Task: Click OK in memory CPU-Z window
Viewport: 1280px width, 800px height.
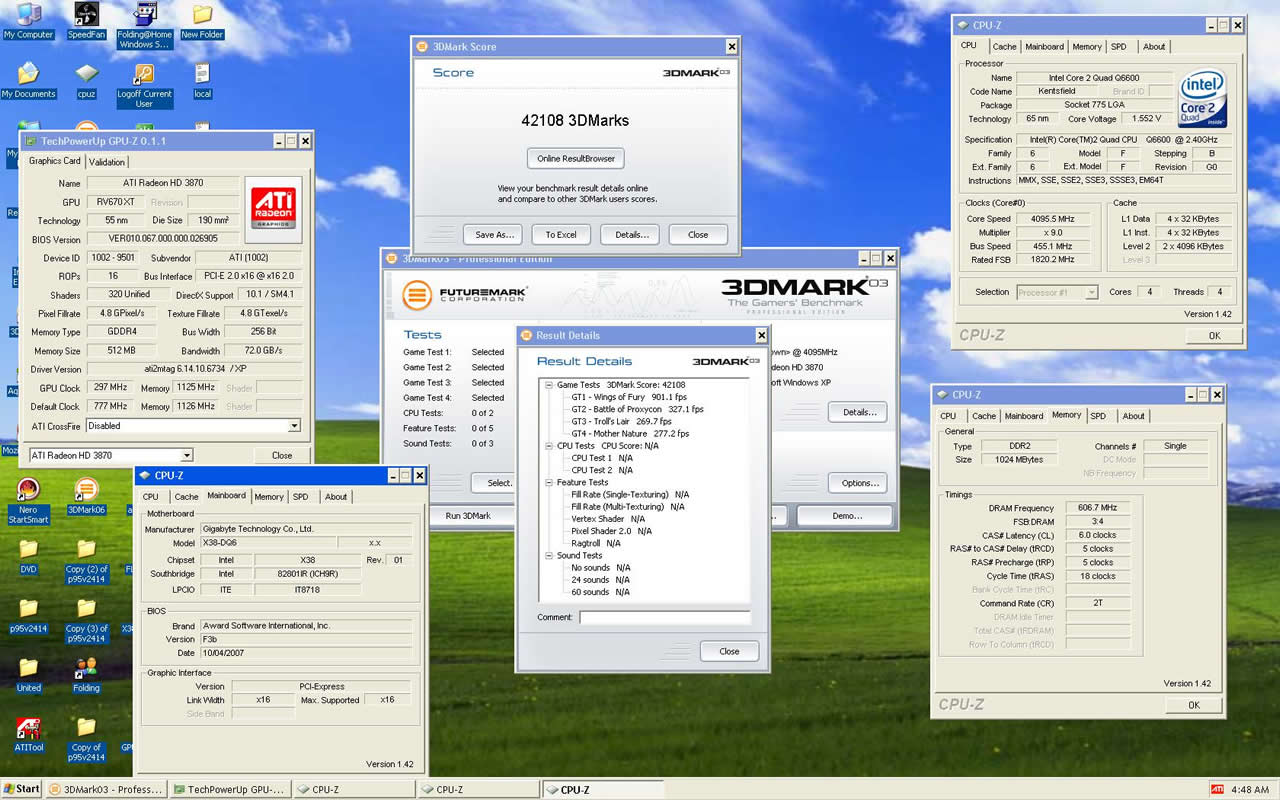Action: coord(1193,705)
